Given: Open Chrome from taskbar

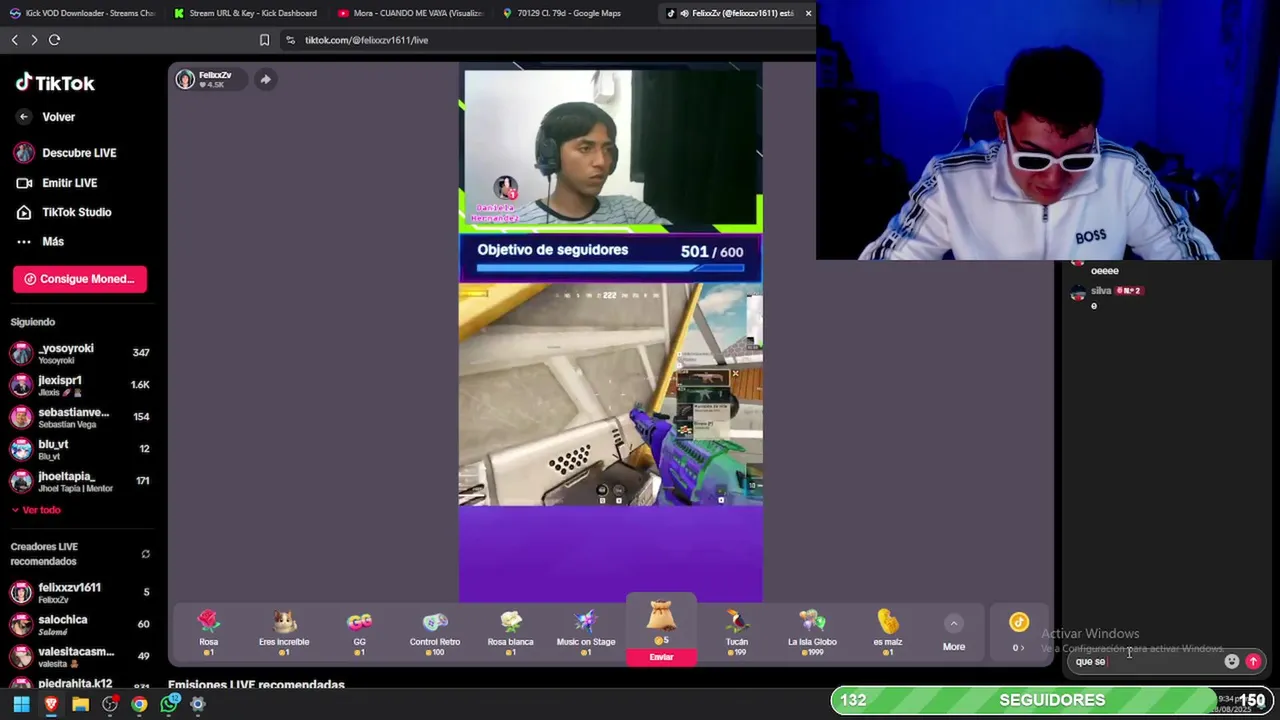Looking at the screenshot, I should click(139, 704).
